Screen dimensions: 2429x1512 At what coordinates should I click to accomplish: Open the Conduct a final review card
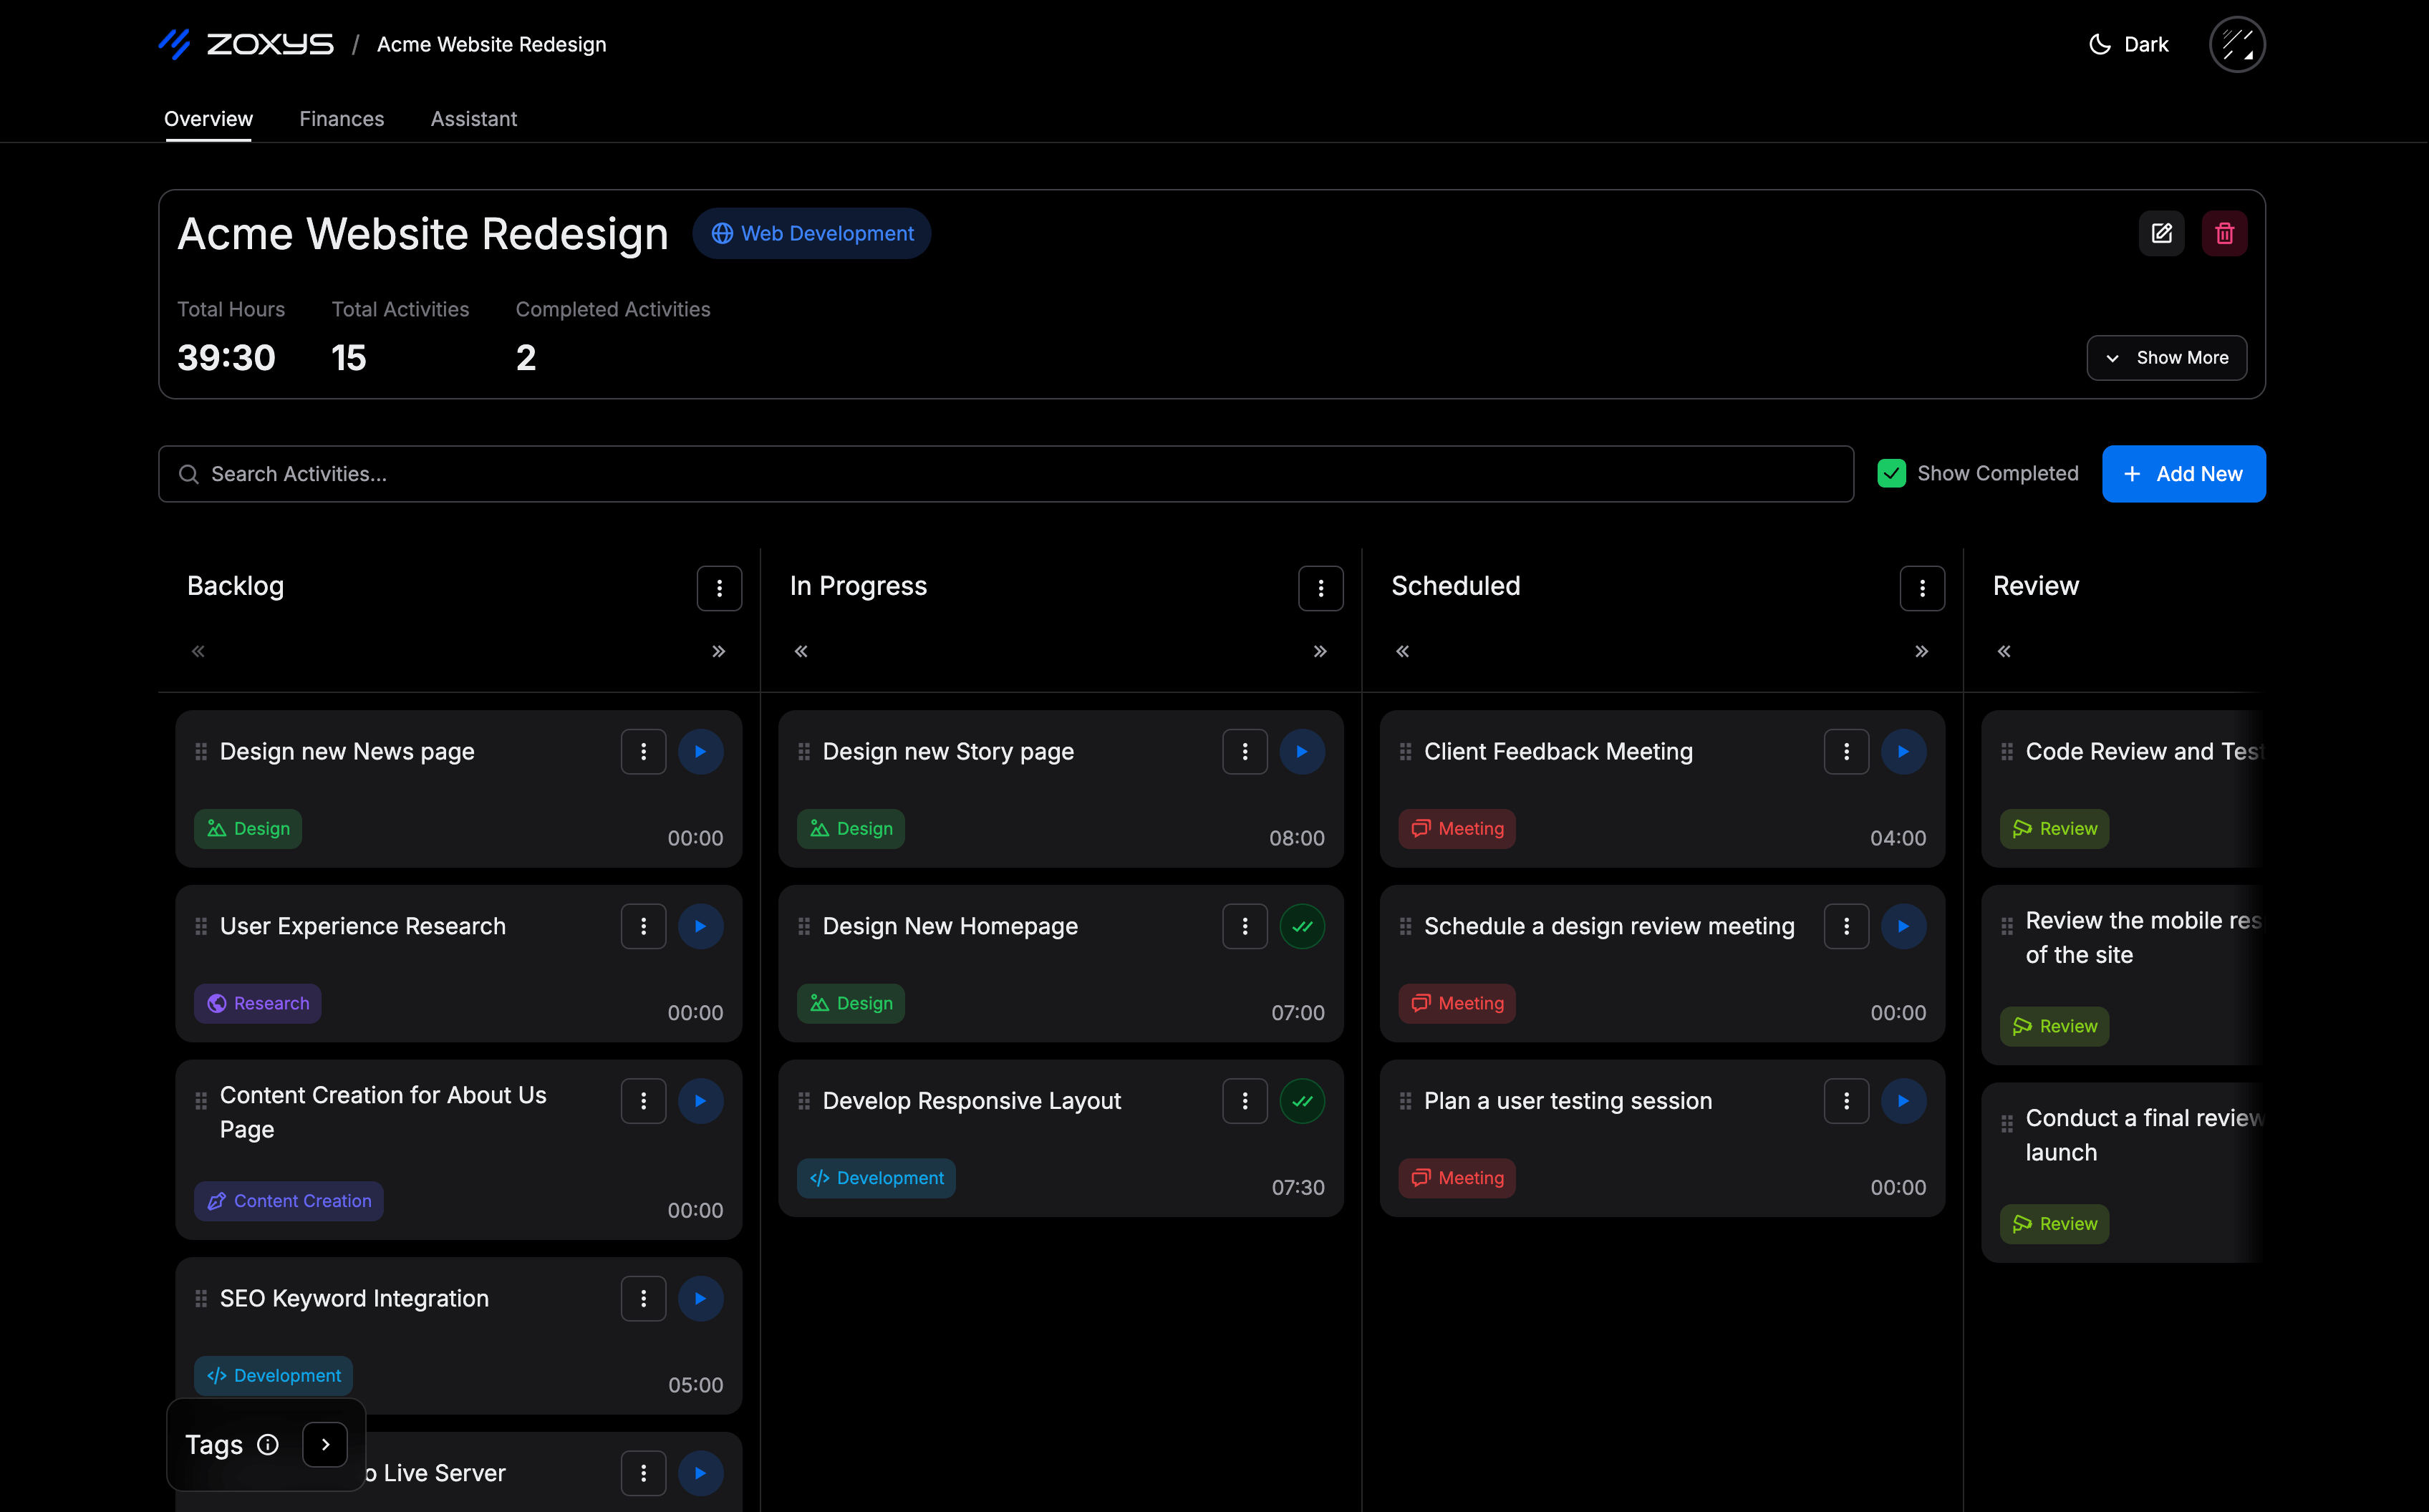pos(2123,1172)
